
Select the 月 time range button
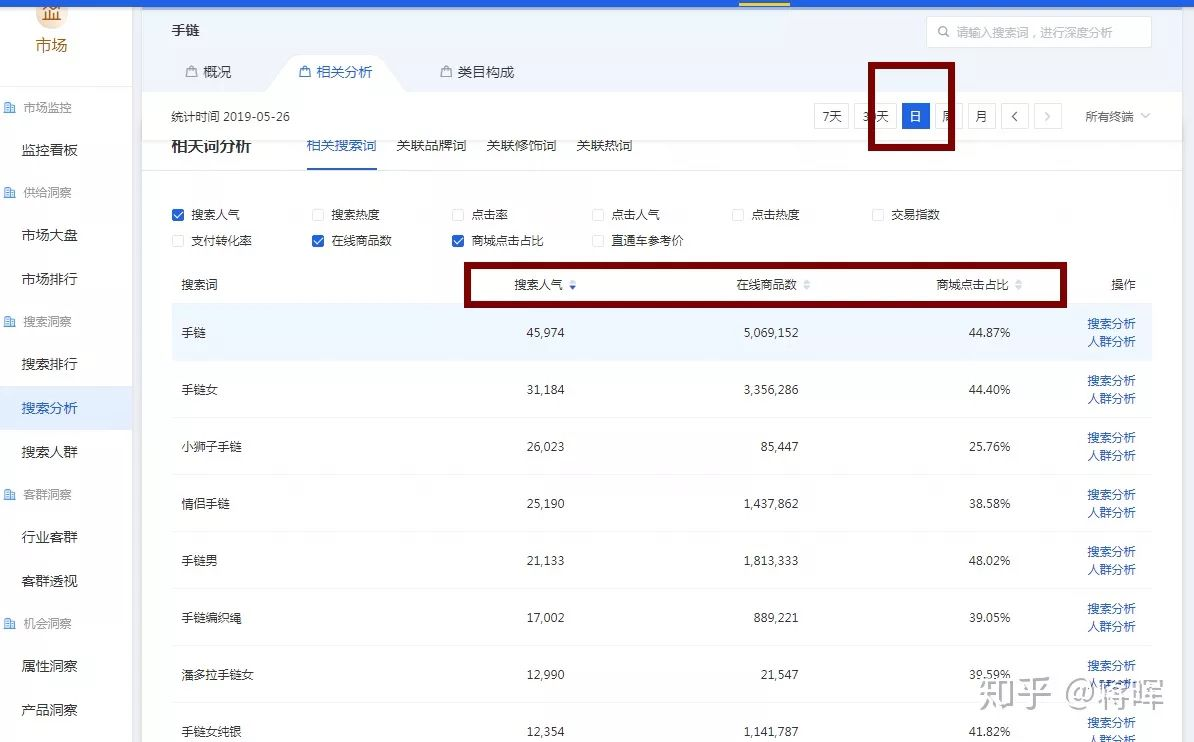982,117
